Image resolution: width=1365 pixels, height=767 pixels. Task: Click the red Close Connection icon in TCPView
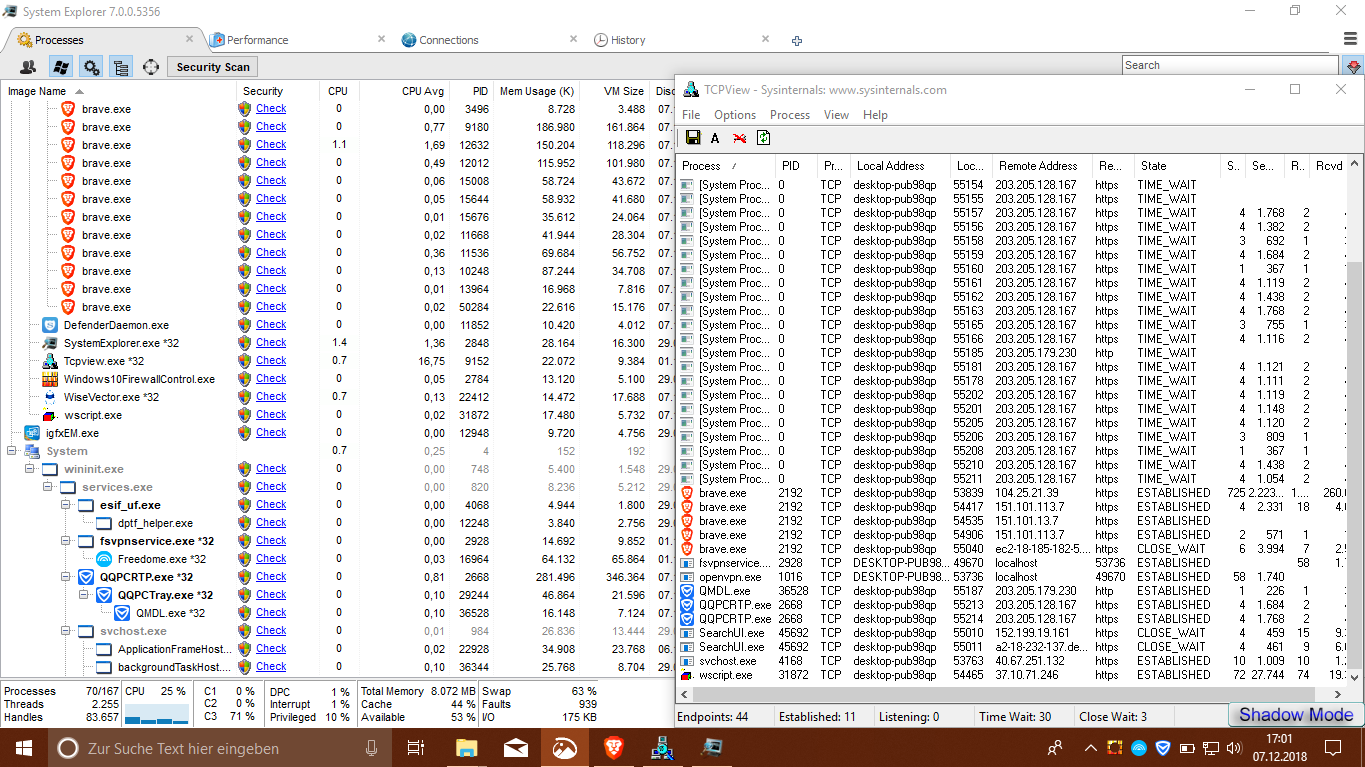tap(739, 138)
